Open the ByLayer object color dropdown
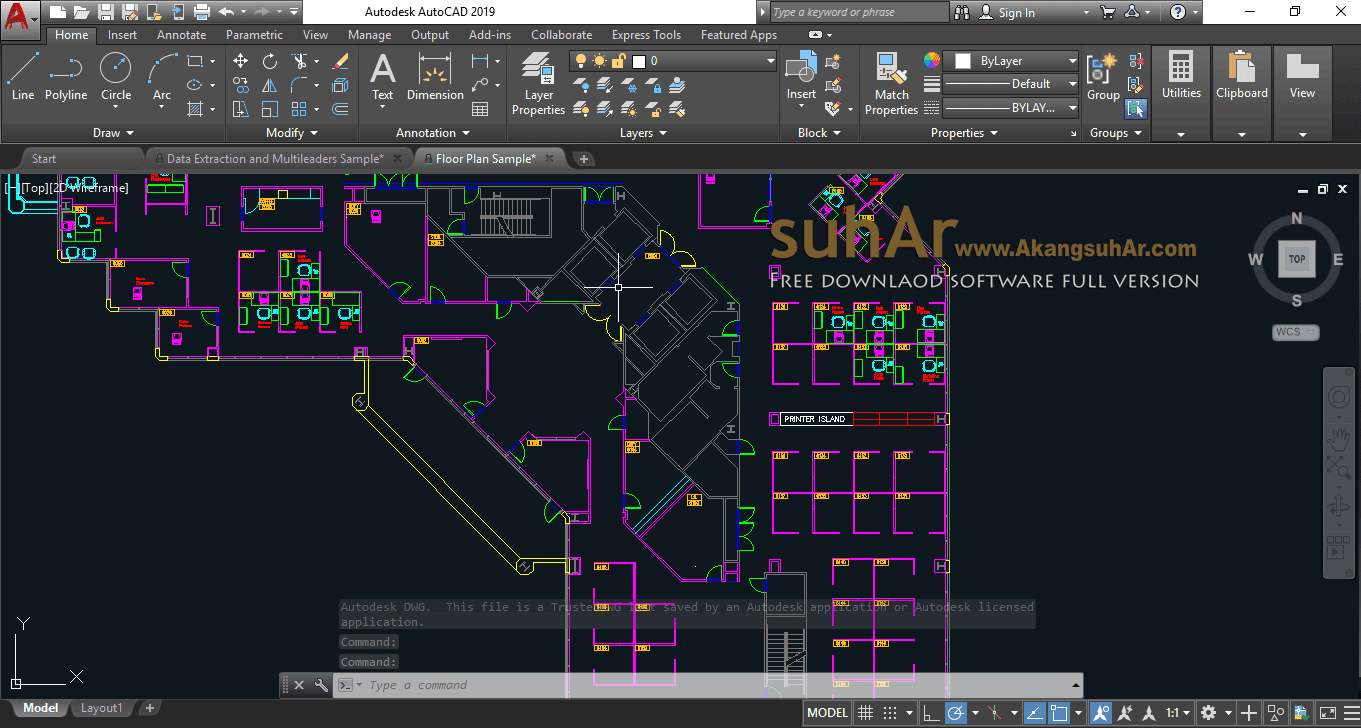 (x=1012, y=61)
